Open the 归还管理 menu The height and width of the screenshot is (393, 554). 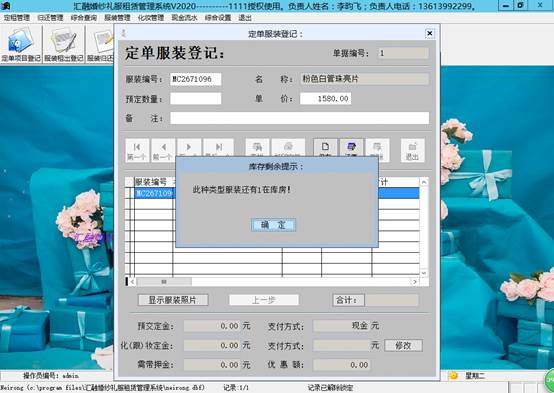click(50, 18)
